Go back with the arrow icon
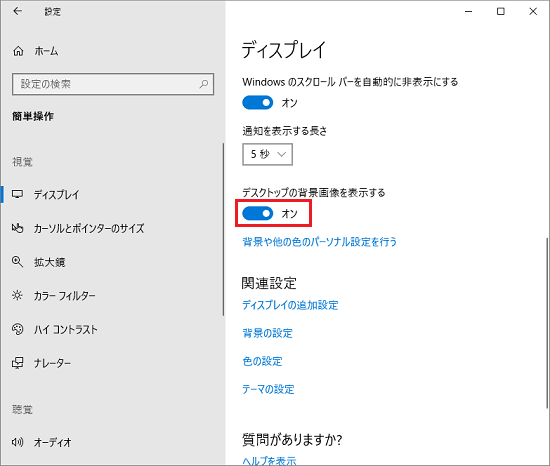This screenshot has width=550, height=466. click(17, 11)
